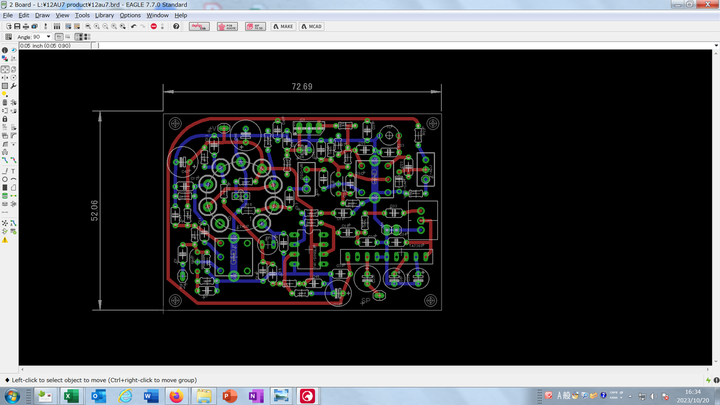Open the Draw menu
720x405 pixels.
point(42,15)
